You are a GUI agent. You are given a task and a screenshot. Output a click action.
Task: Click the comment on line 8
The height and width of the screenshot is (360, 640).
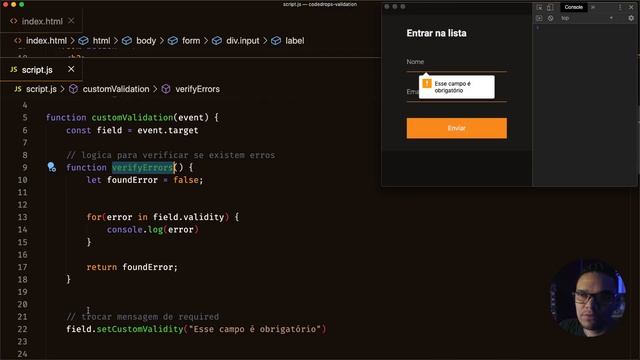click(x=171, y=155)
